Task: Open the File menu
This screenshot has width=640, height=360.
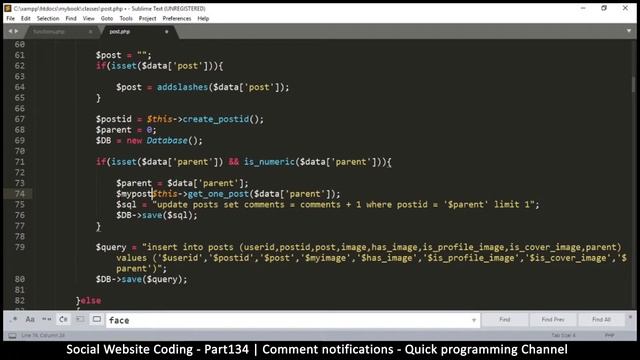Action: (x=11, y=18)
